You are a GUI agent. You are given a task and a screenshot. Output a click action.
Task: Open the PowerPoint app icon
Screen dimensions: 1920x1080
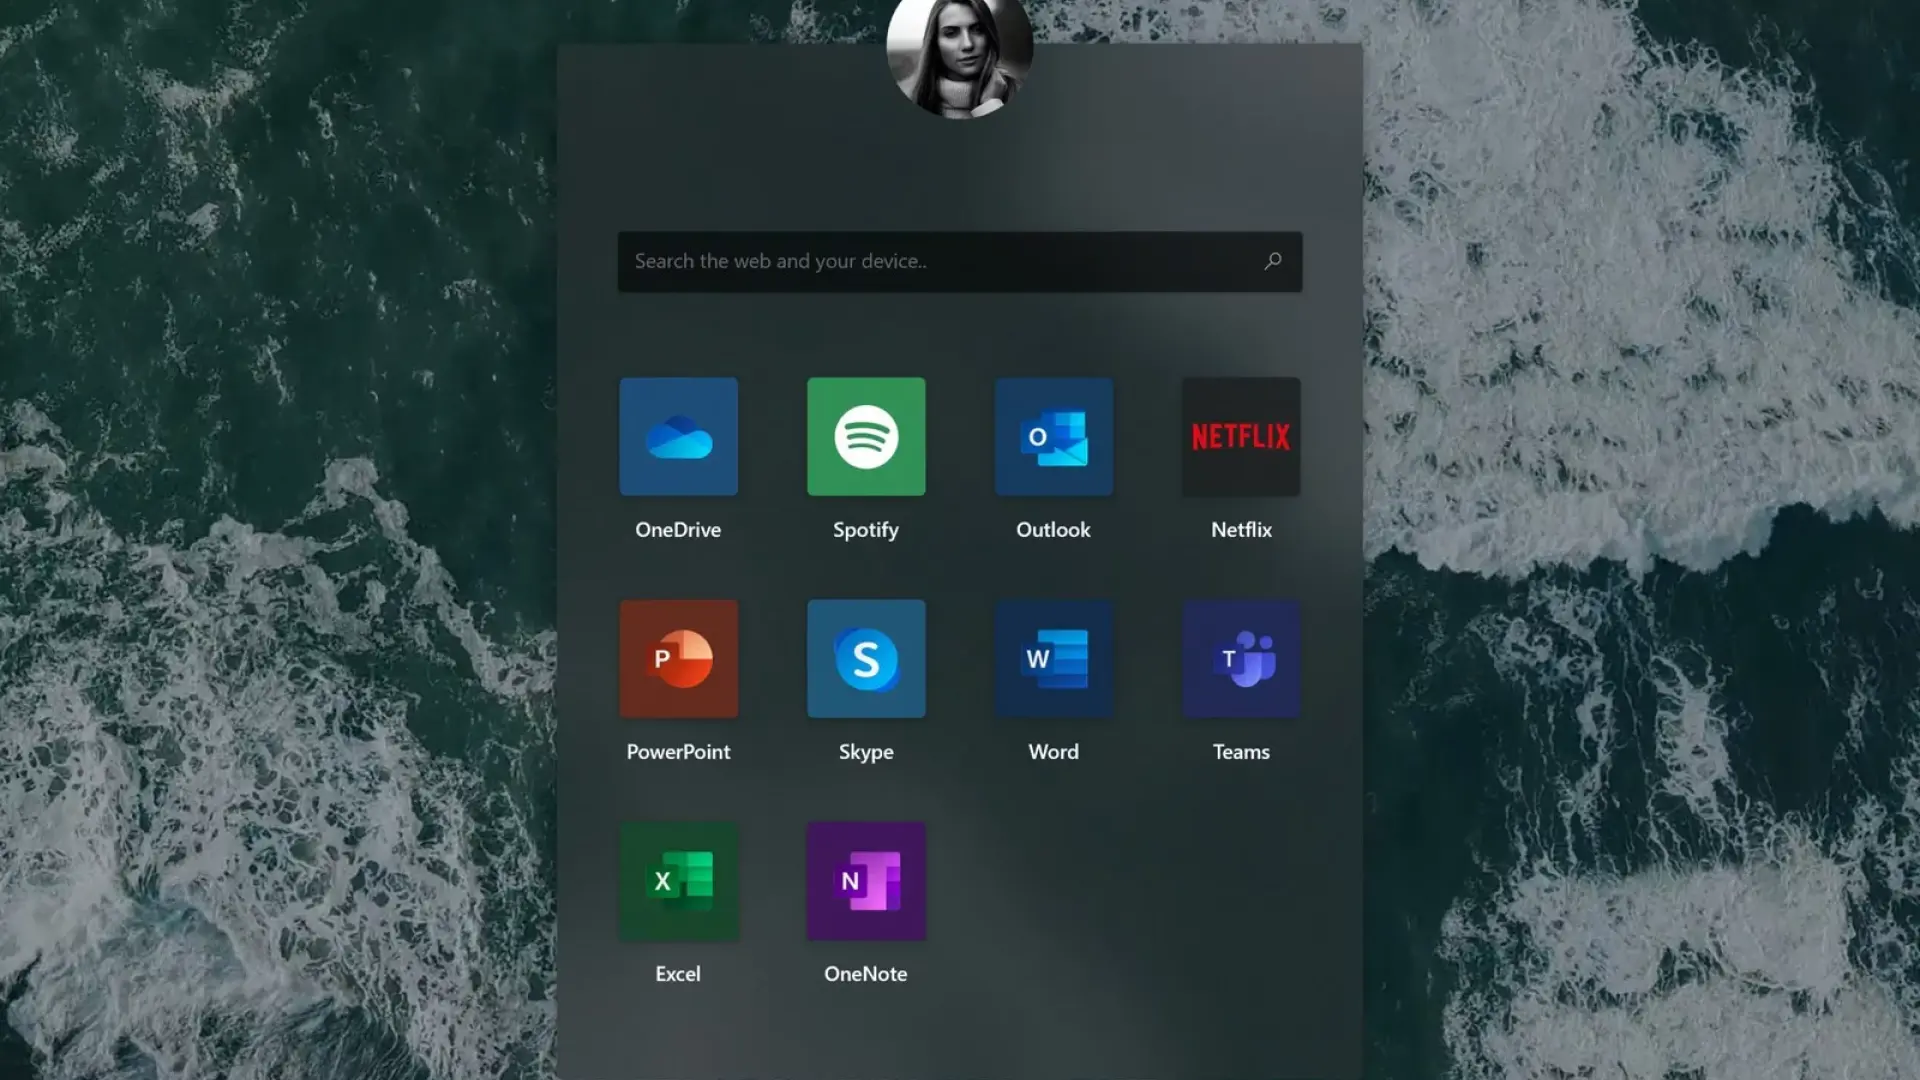(x=678, y=658)
